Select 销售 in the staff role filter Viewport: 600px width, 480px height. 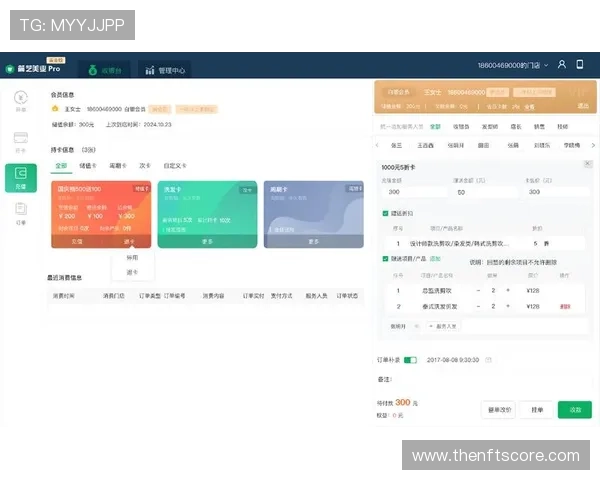[x=539, y=127]
